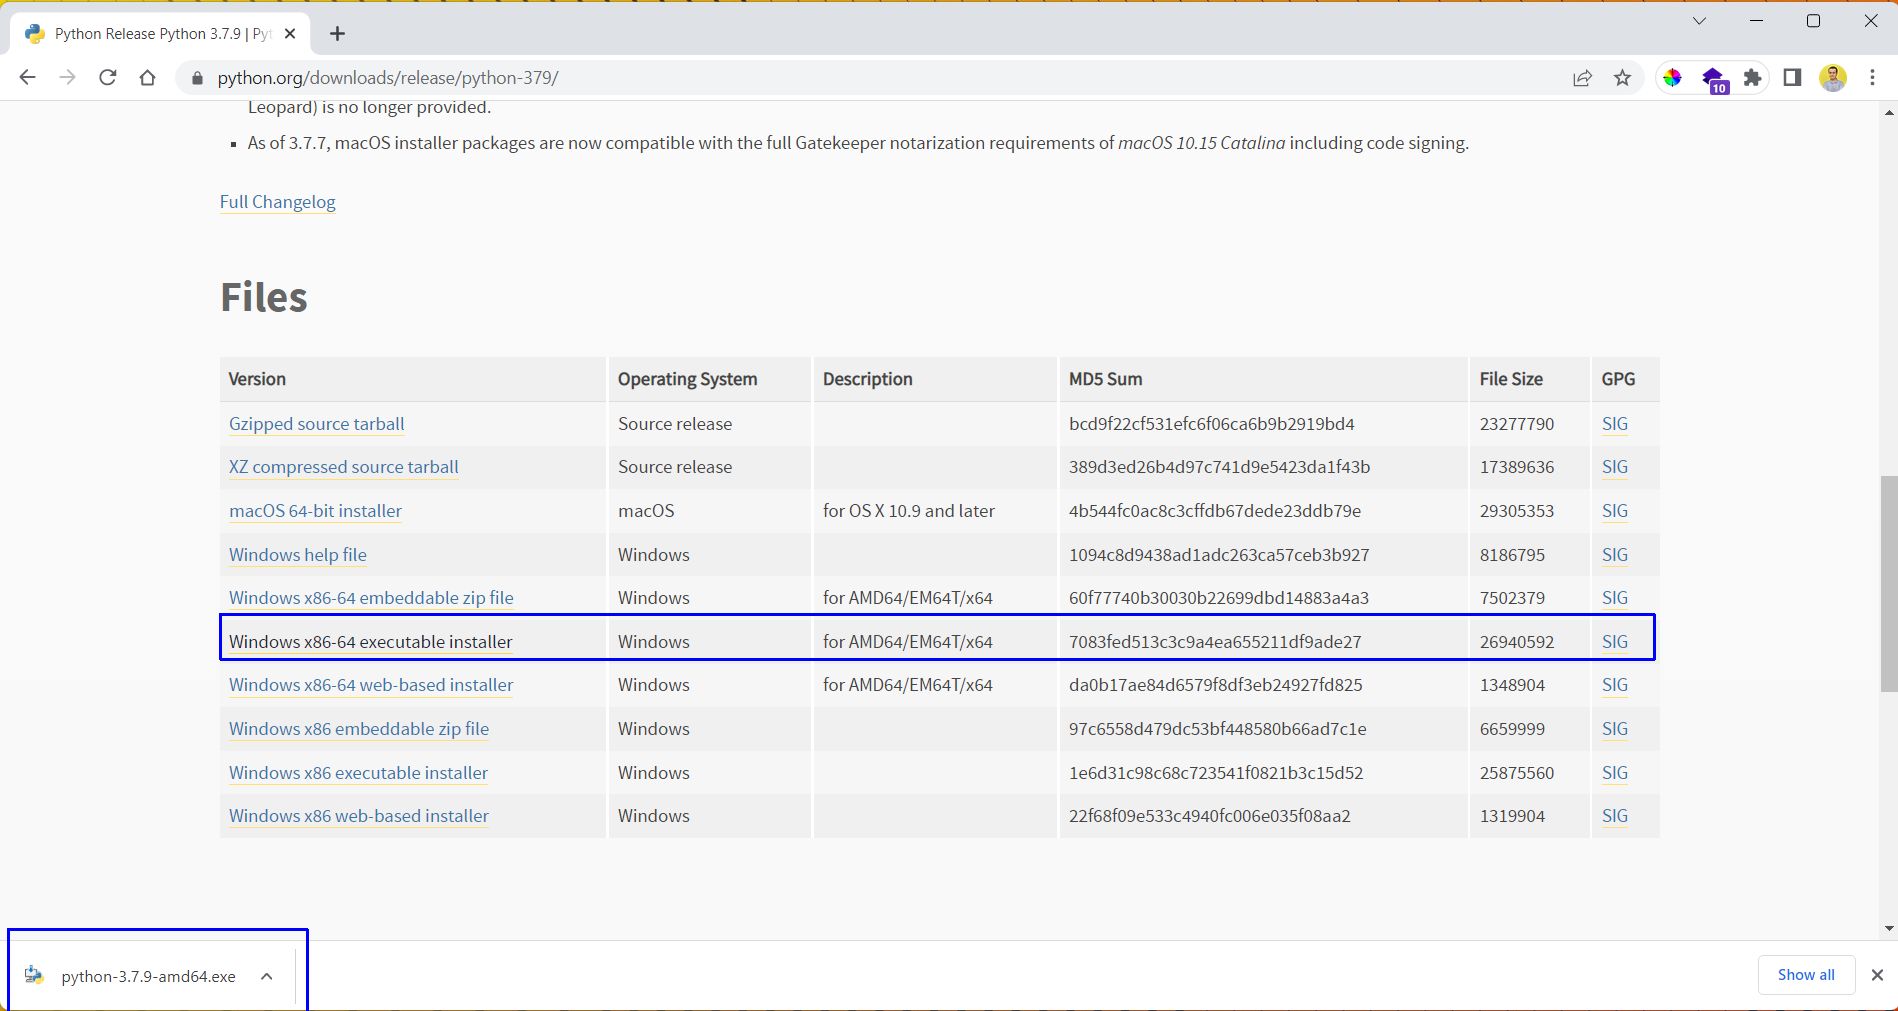Close the downloads bar
Screen dimensions: 1898x1011
pyautogui.click(x=1877, y=975)
